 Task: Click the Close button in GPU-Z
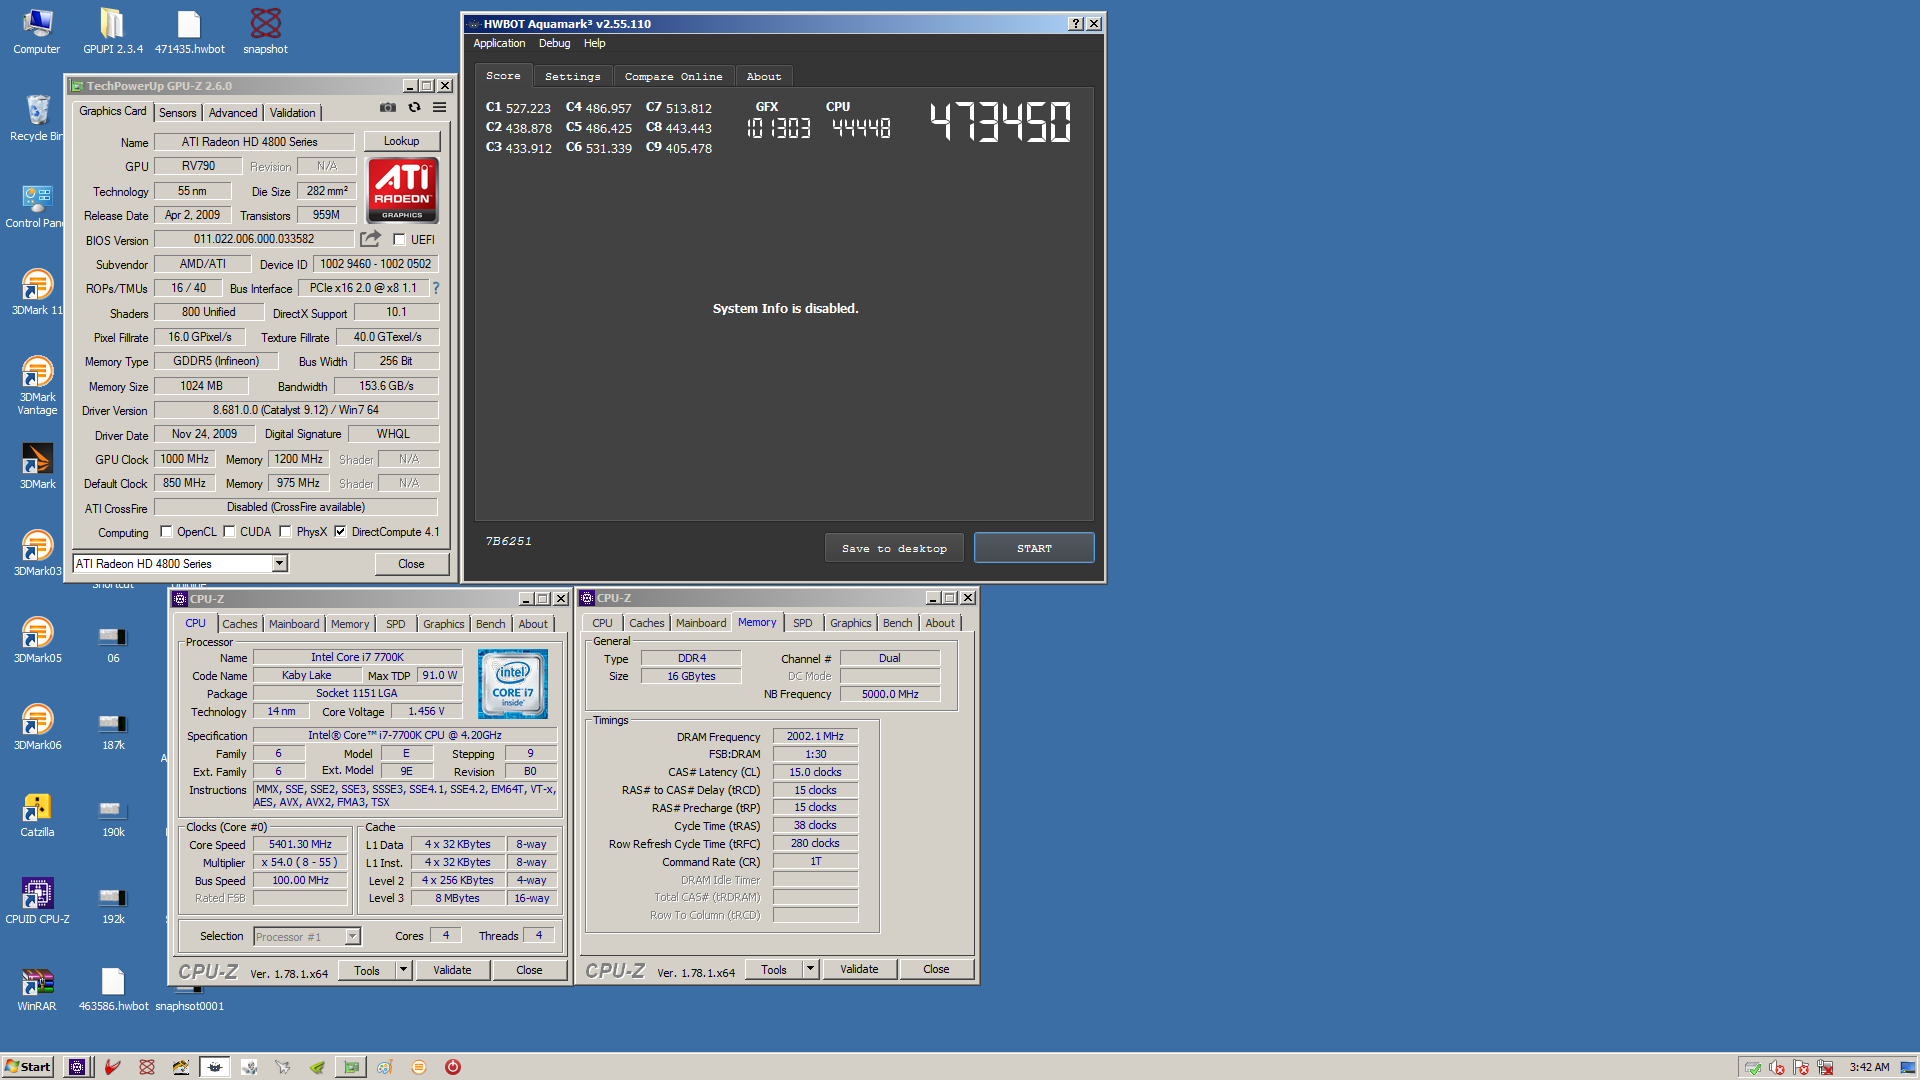coord(411,564)
